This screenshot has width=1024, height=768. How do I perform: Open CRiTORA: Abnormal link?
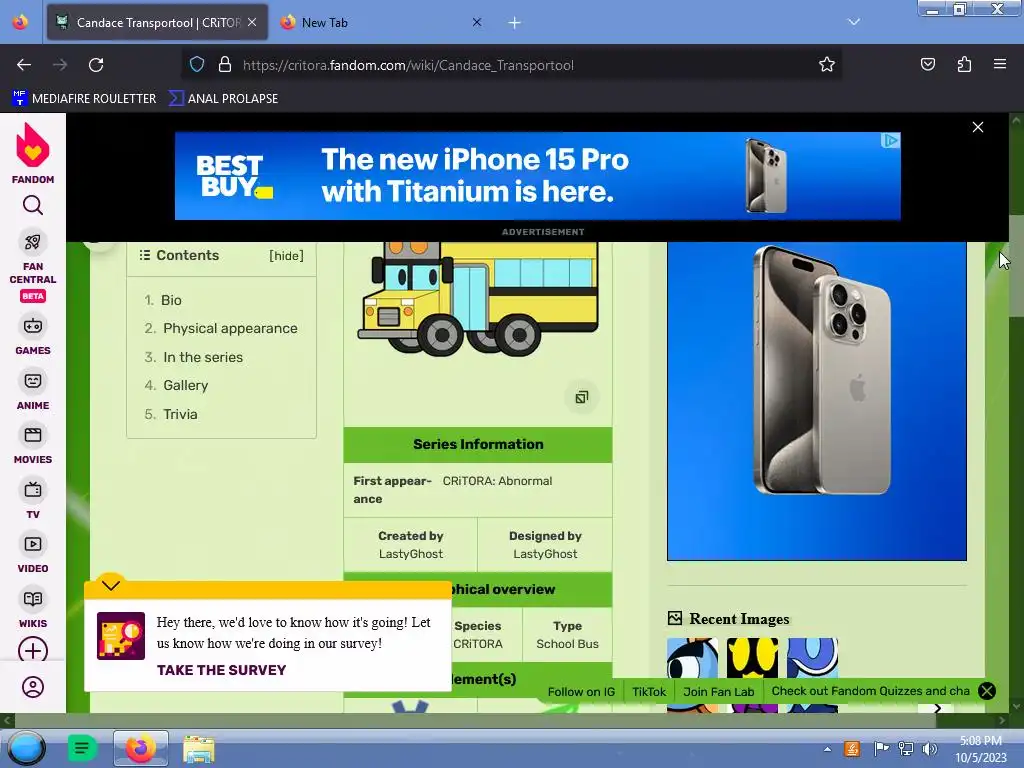coord(497,481)
